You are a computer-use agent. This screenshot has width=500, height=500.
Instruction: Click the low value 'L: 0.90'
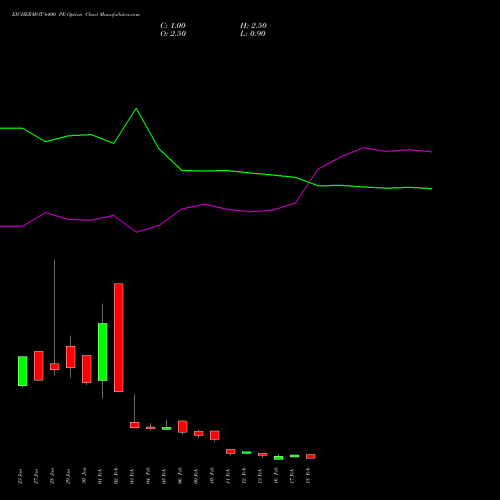tap(253, 34)
